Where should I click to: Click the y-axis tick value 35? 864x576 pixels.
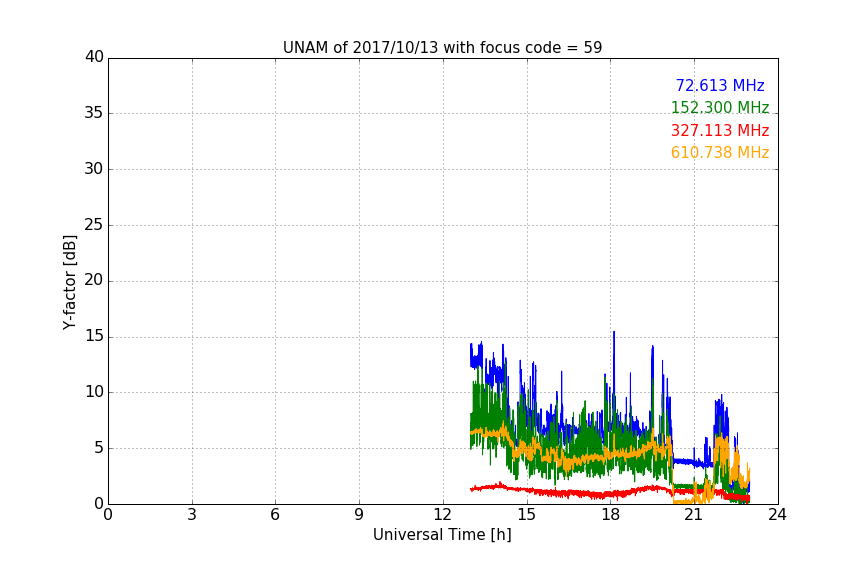[x=94, y=113]
